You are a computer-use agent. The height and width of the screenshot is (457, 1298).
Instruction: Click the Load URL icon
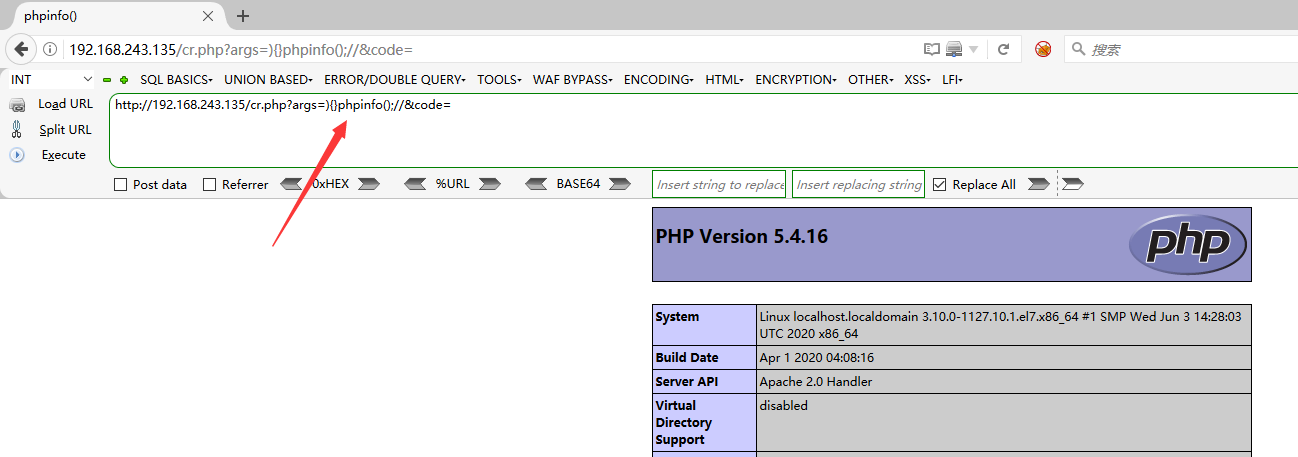17,104
